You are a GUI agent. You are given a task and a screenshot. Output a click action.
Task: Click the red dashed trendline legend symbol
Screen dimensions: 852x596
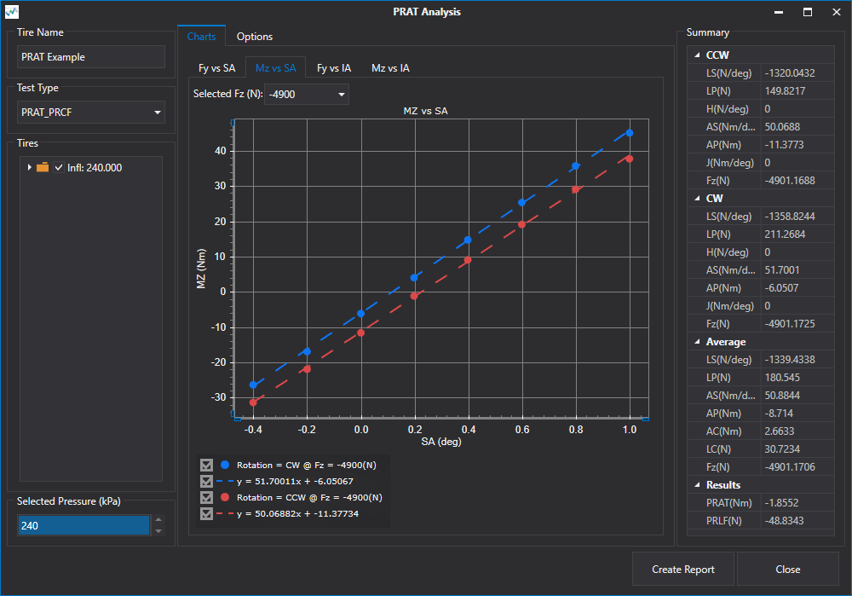tap(225, 513)
